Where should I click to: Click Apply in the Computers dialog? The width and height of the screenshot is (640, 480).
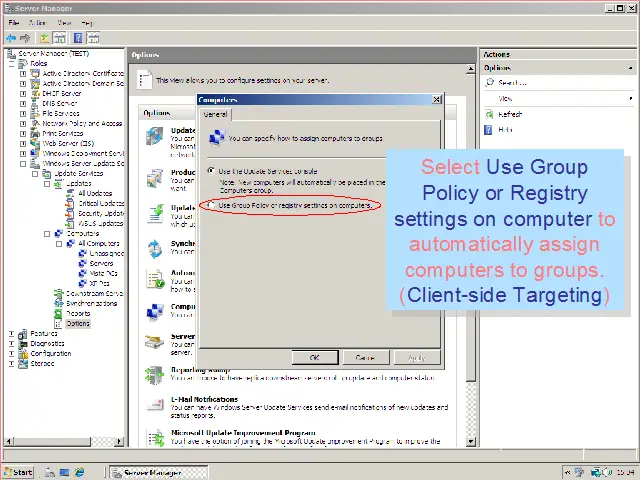(x=416, y=358)
